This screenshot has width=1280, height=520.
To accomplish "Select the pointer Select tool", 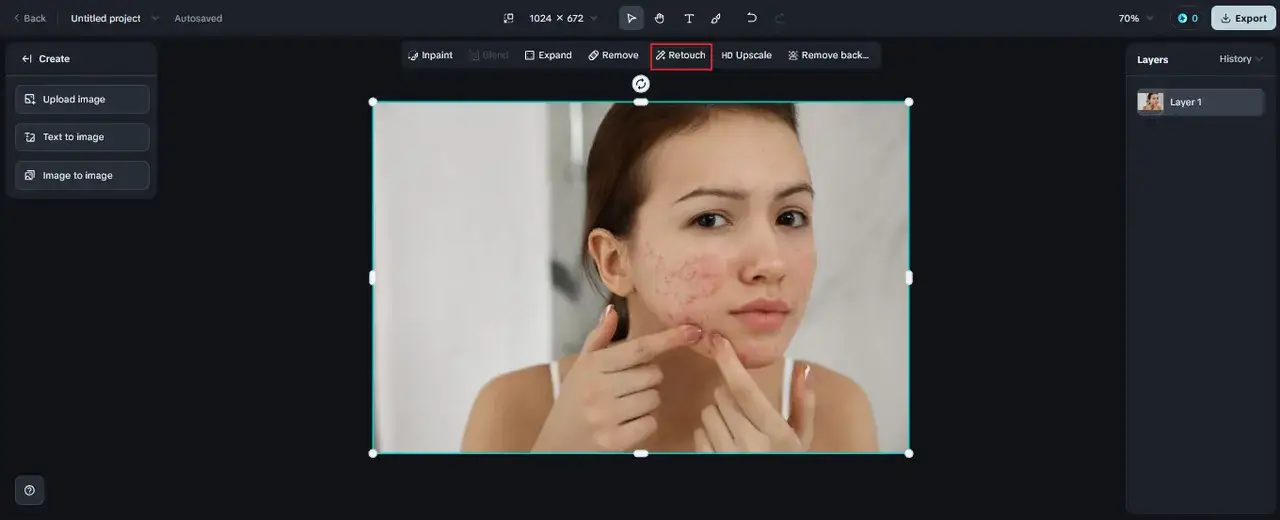I will (x=631, y=18).
